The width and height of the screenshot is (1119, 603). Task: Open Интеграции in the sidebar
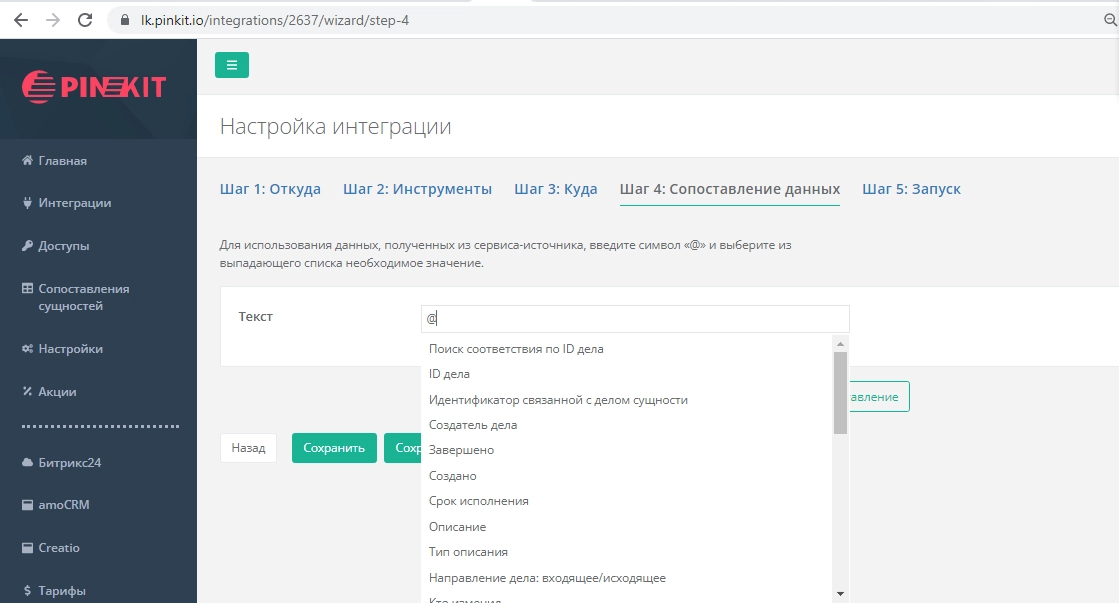point(74,203)
